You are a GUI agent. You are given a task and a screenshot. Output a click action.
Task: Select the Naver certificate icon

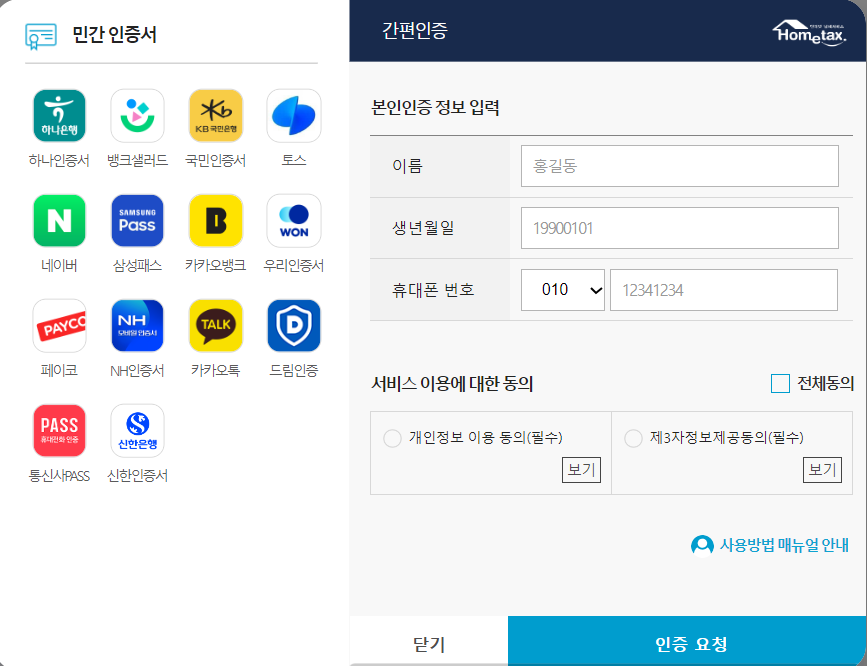(59, 221)
